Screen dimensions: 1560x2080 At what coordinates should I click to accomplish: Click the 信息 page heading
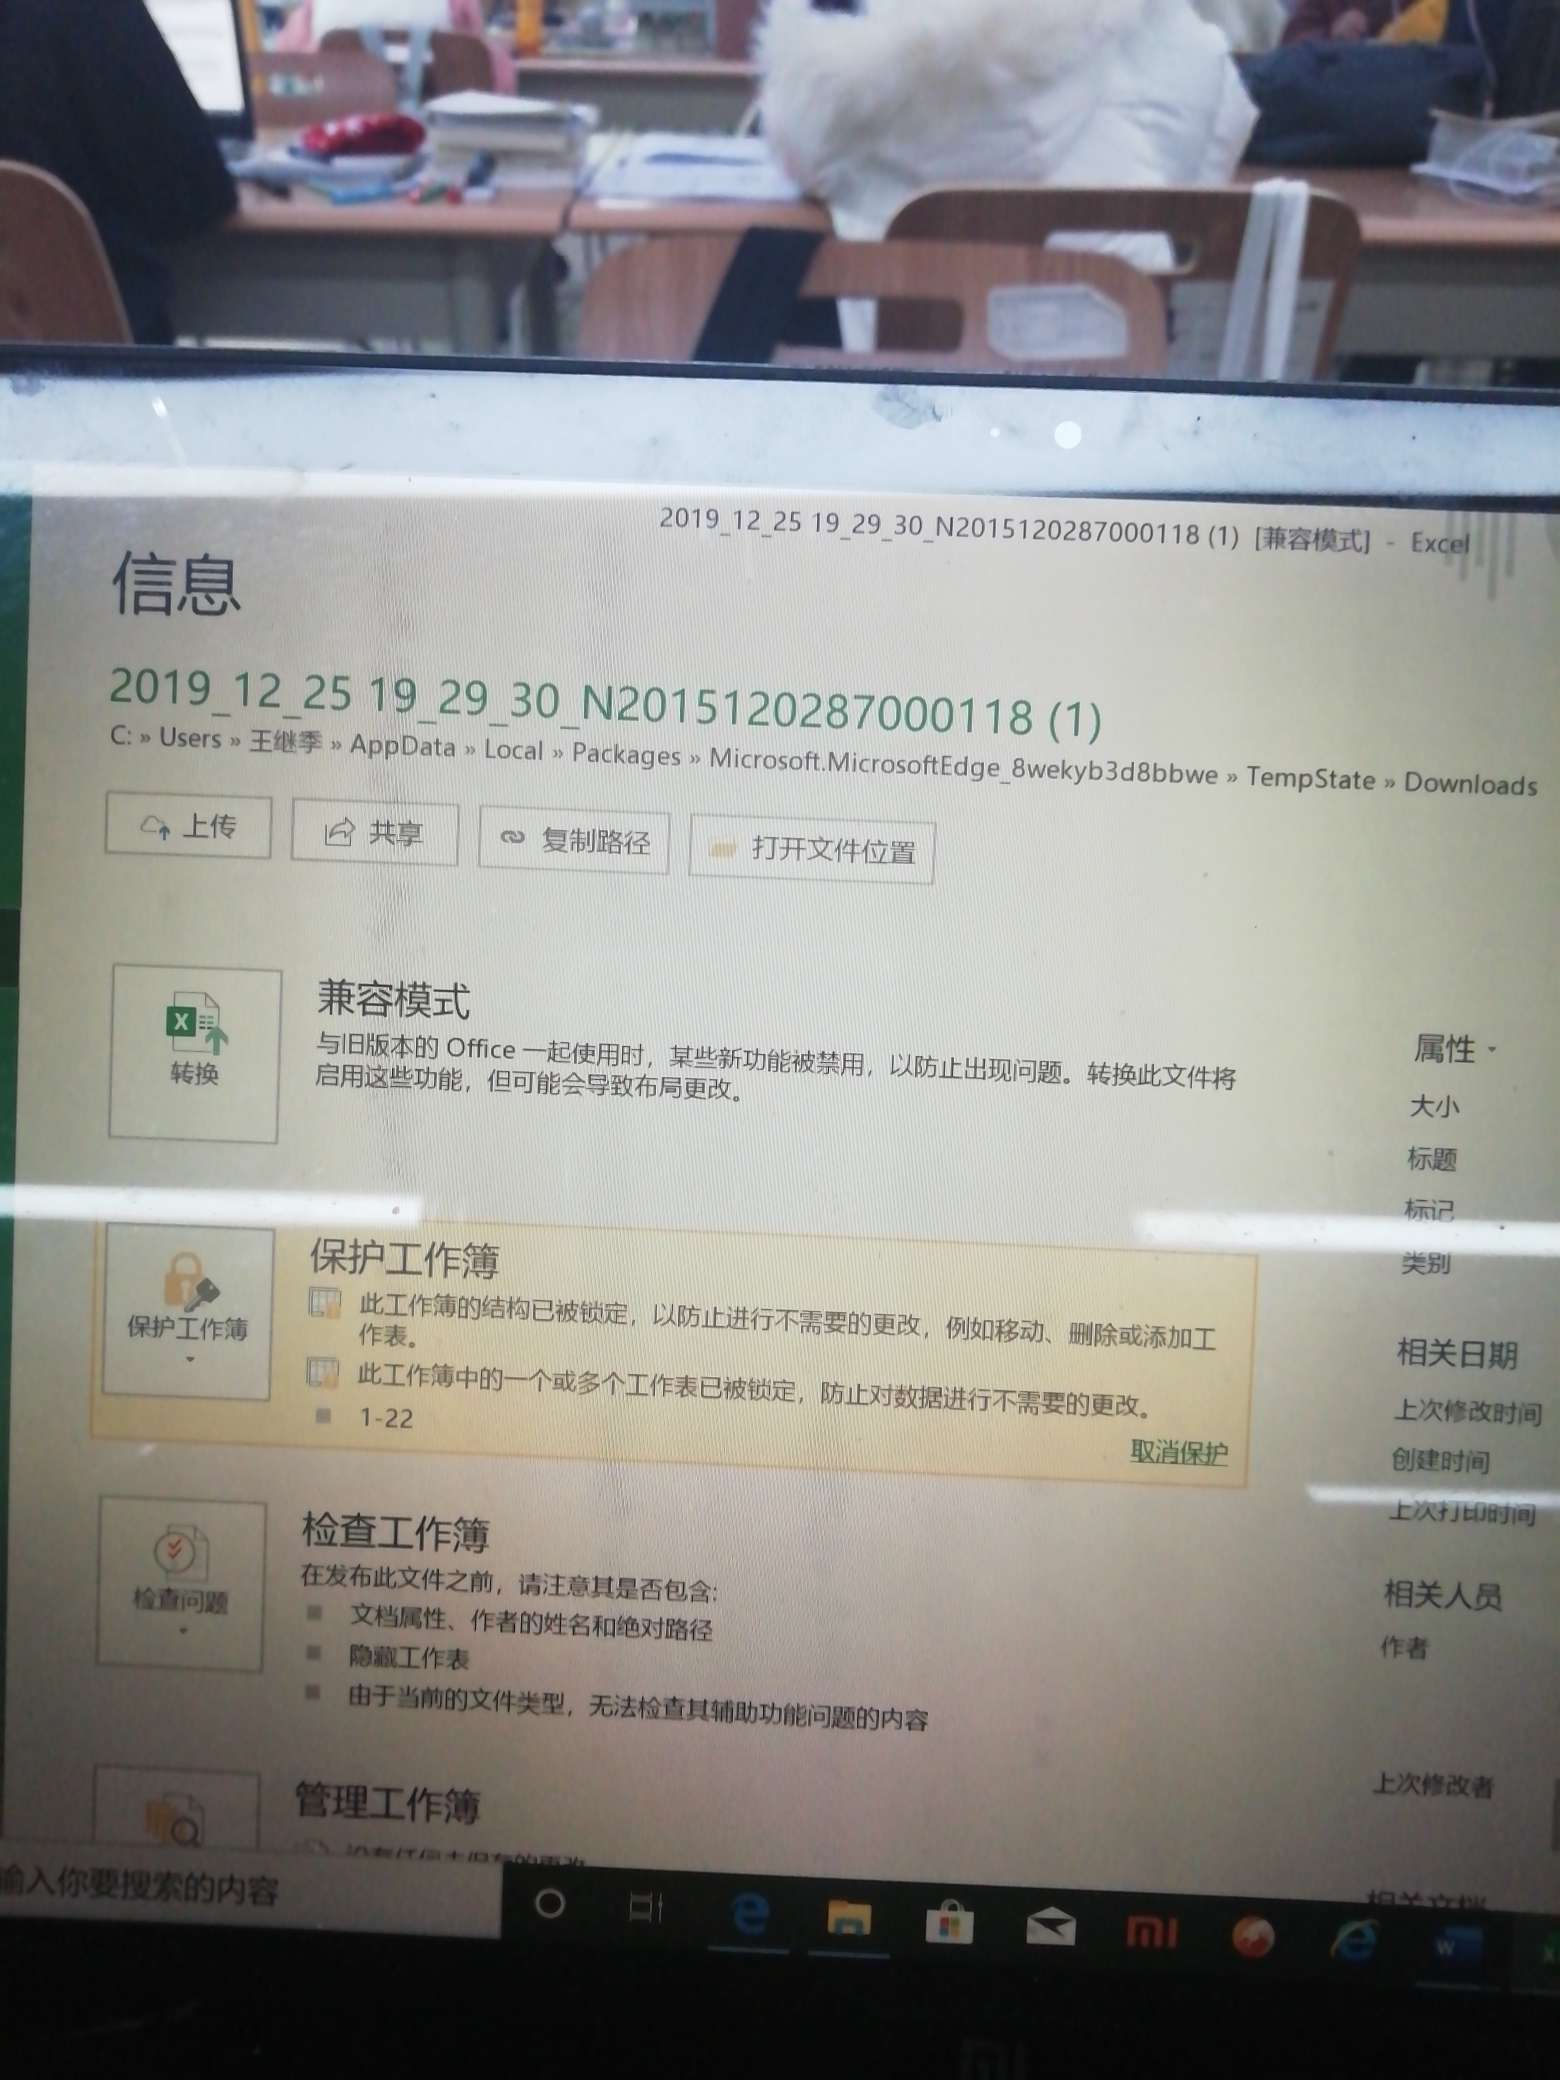tap(176, 585)
